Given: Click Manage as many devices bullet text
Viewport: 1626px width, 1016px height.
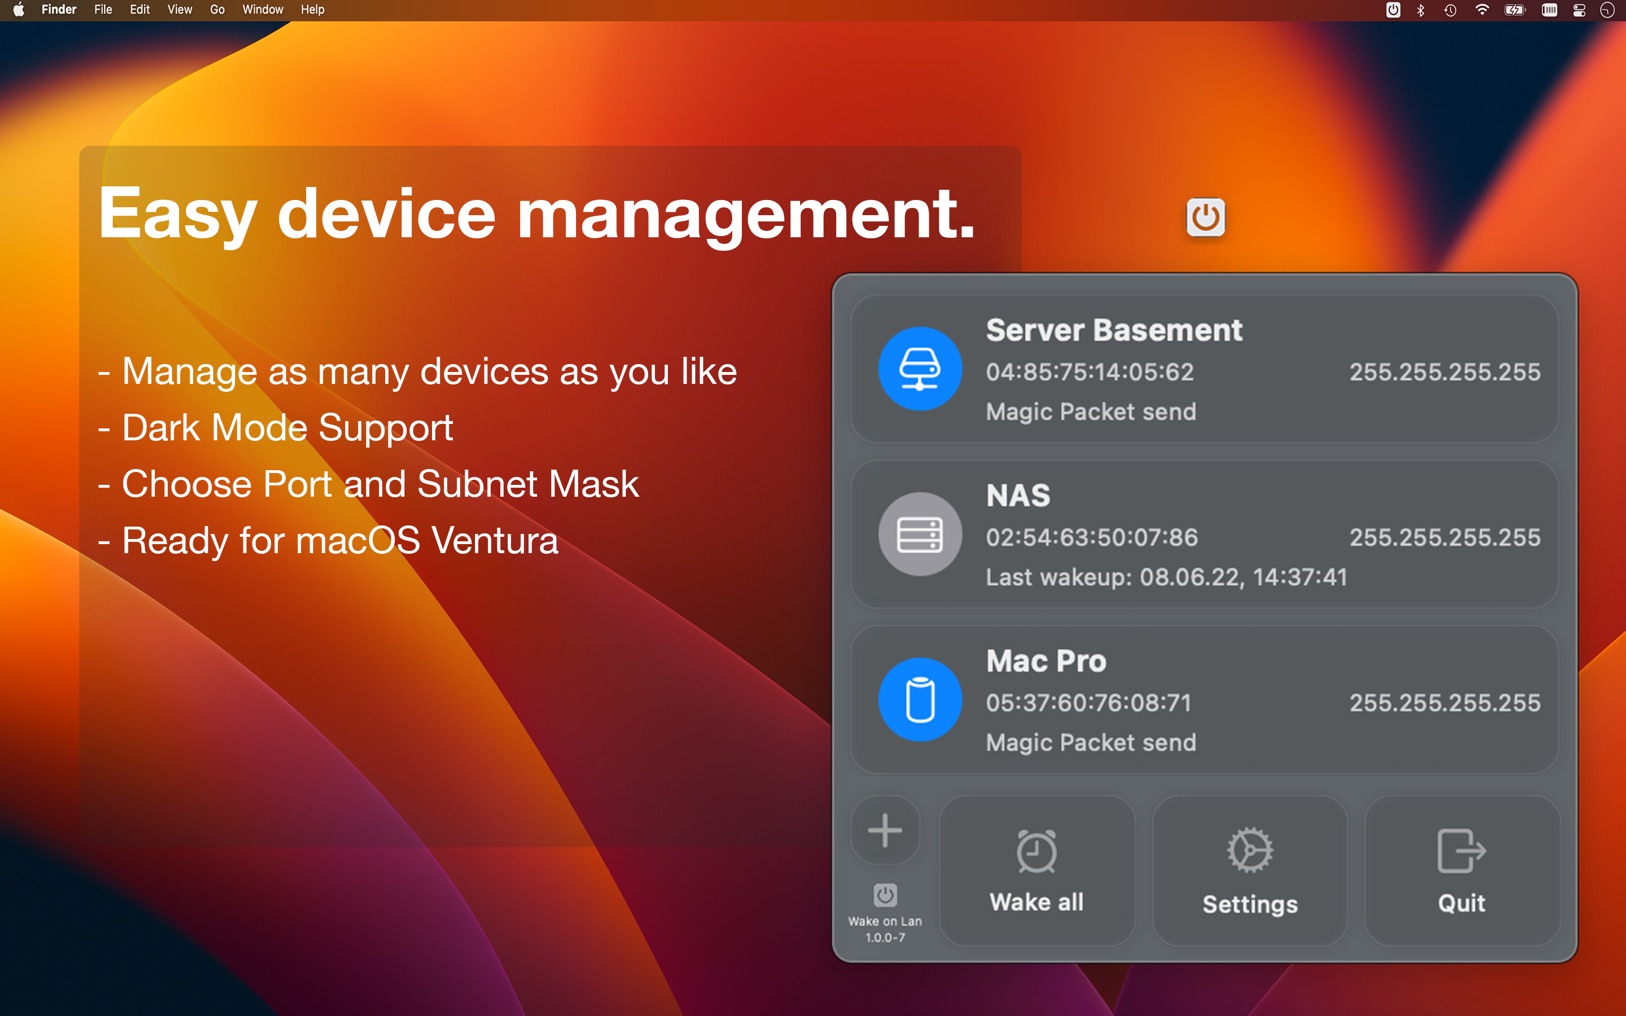Looking at the screenshot, I should (x=418, y=372).
